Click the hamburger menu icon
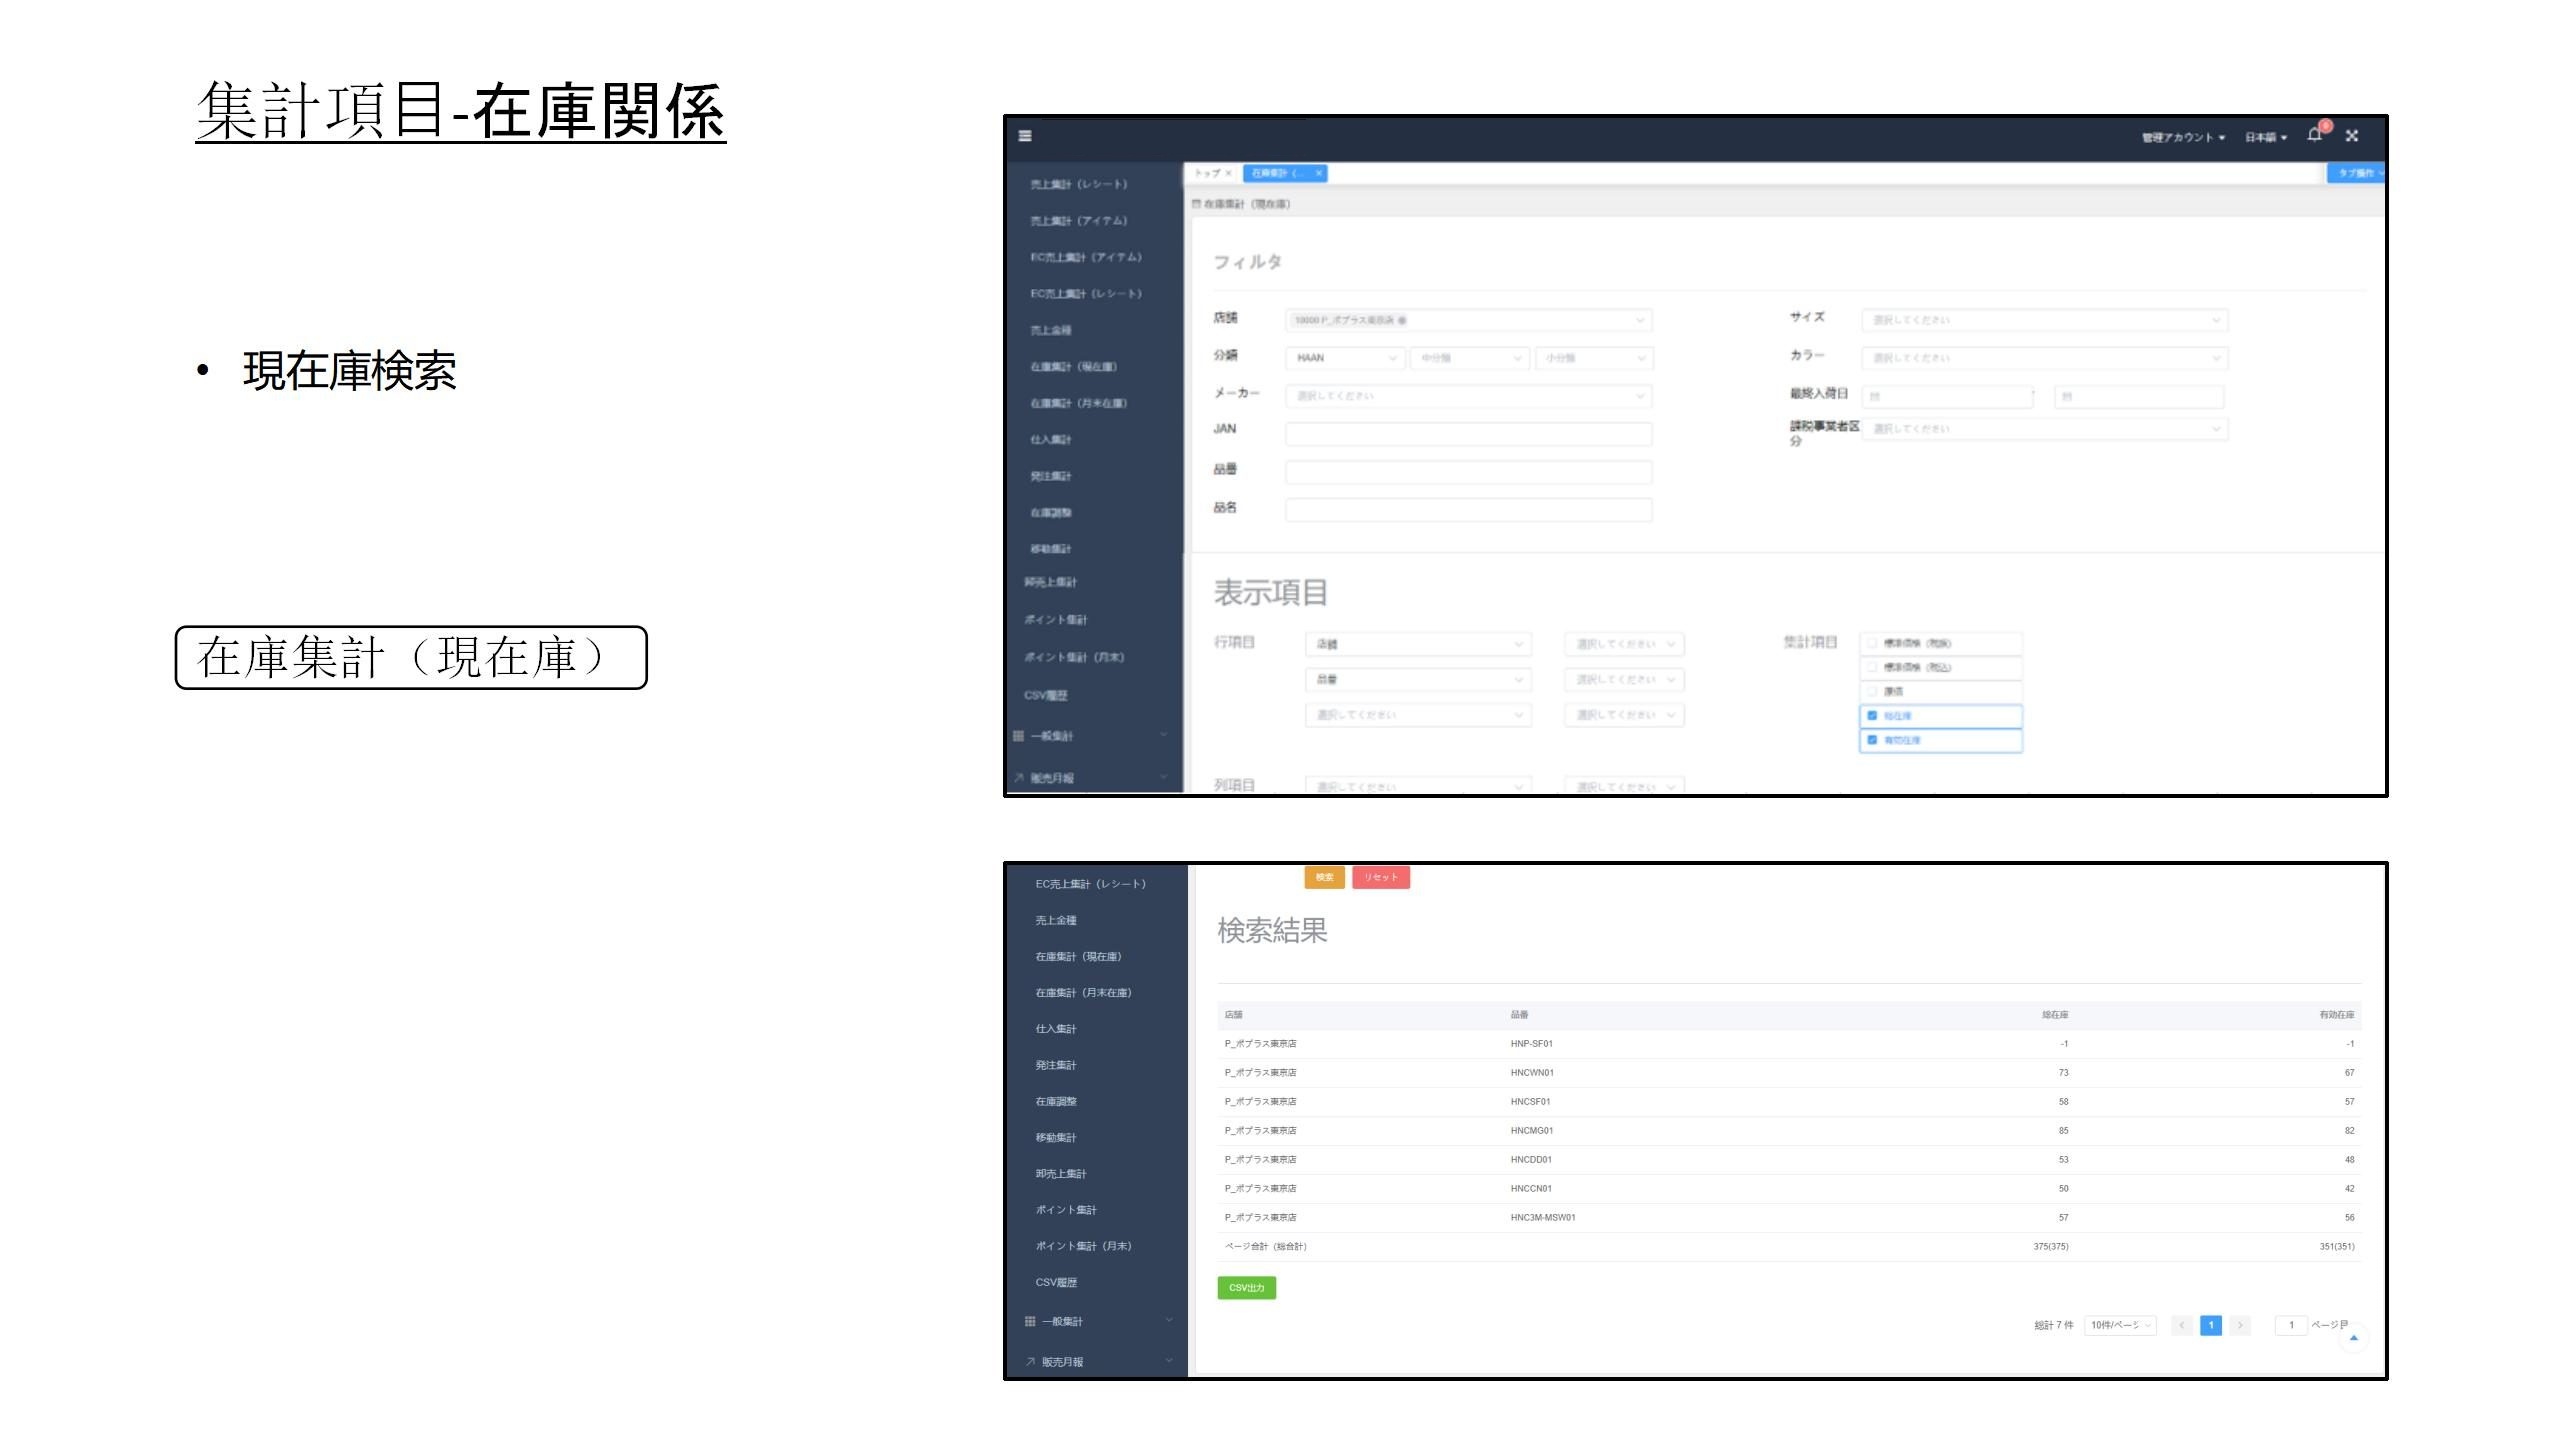The height and width of the screenshot is (1440, 2560). [x=1025, y=136]
